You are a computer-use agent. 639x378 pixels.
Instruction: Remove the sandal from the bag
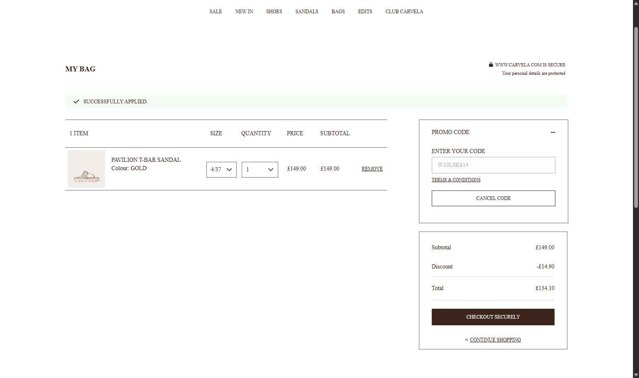372,169
